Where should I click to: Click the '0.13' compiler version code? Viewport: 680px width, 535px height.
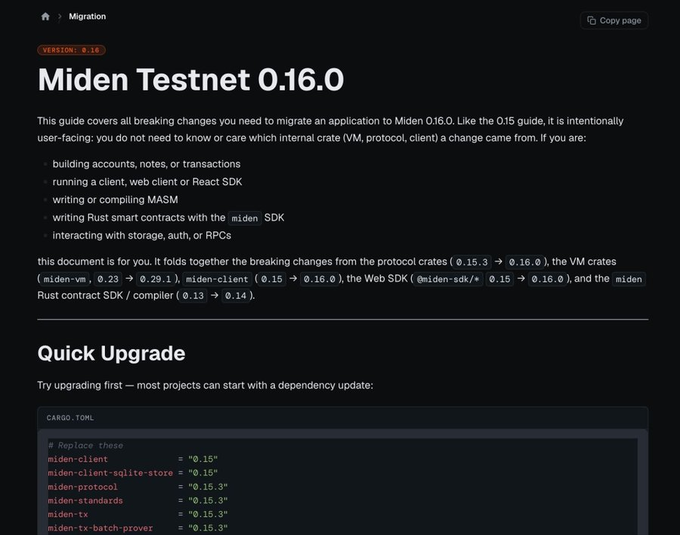193,296
